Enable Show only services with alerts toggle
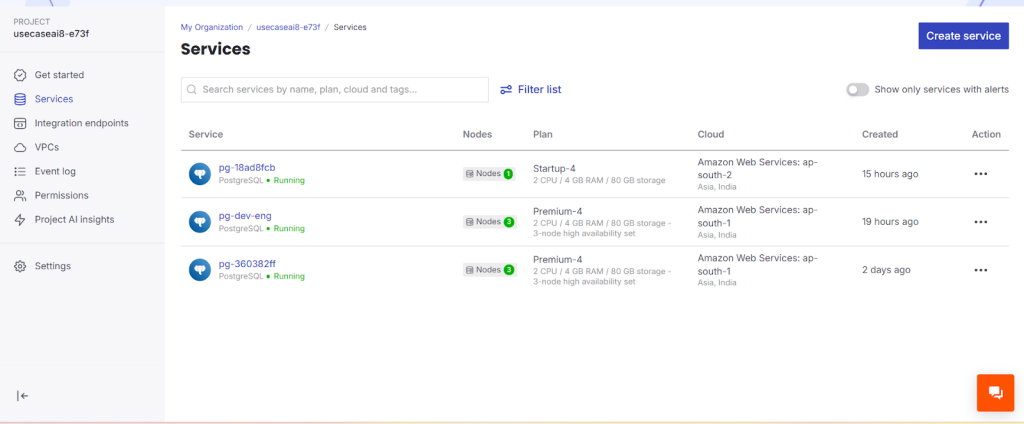Image resolution: width=1024 pixels, height=424 pixels. [857, 89]
